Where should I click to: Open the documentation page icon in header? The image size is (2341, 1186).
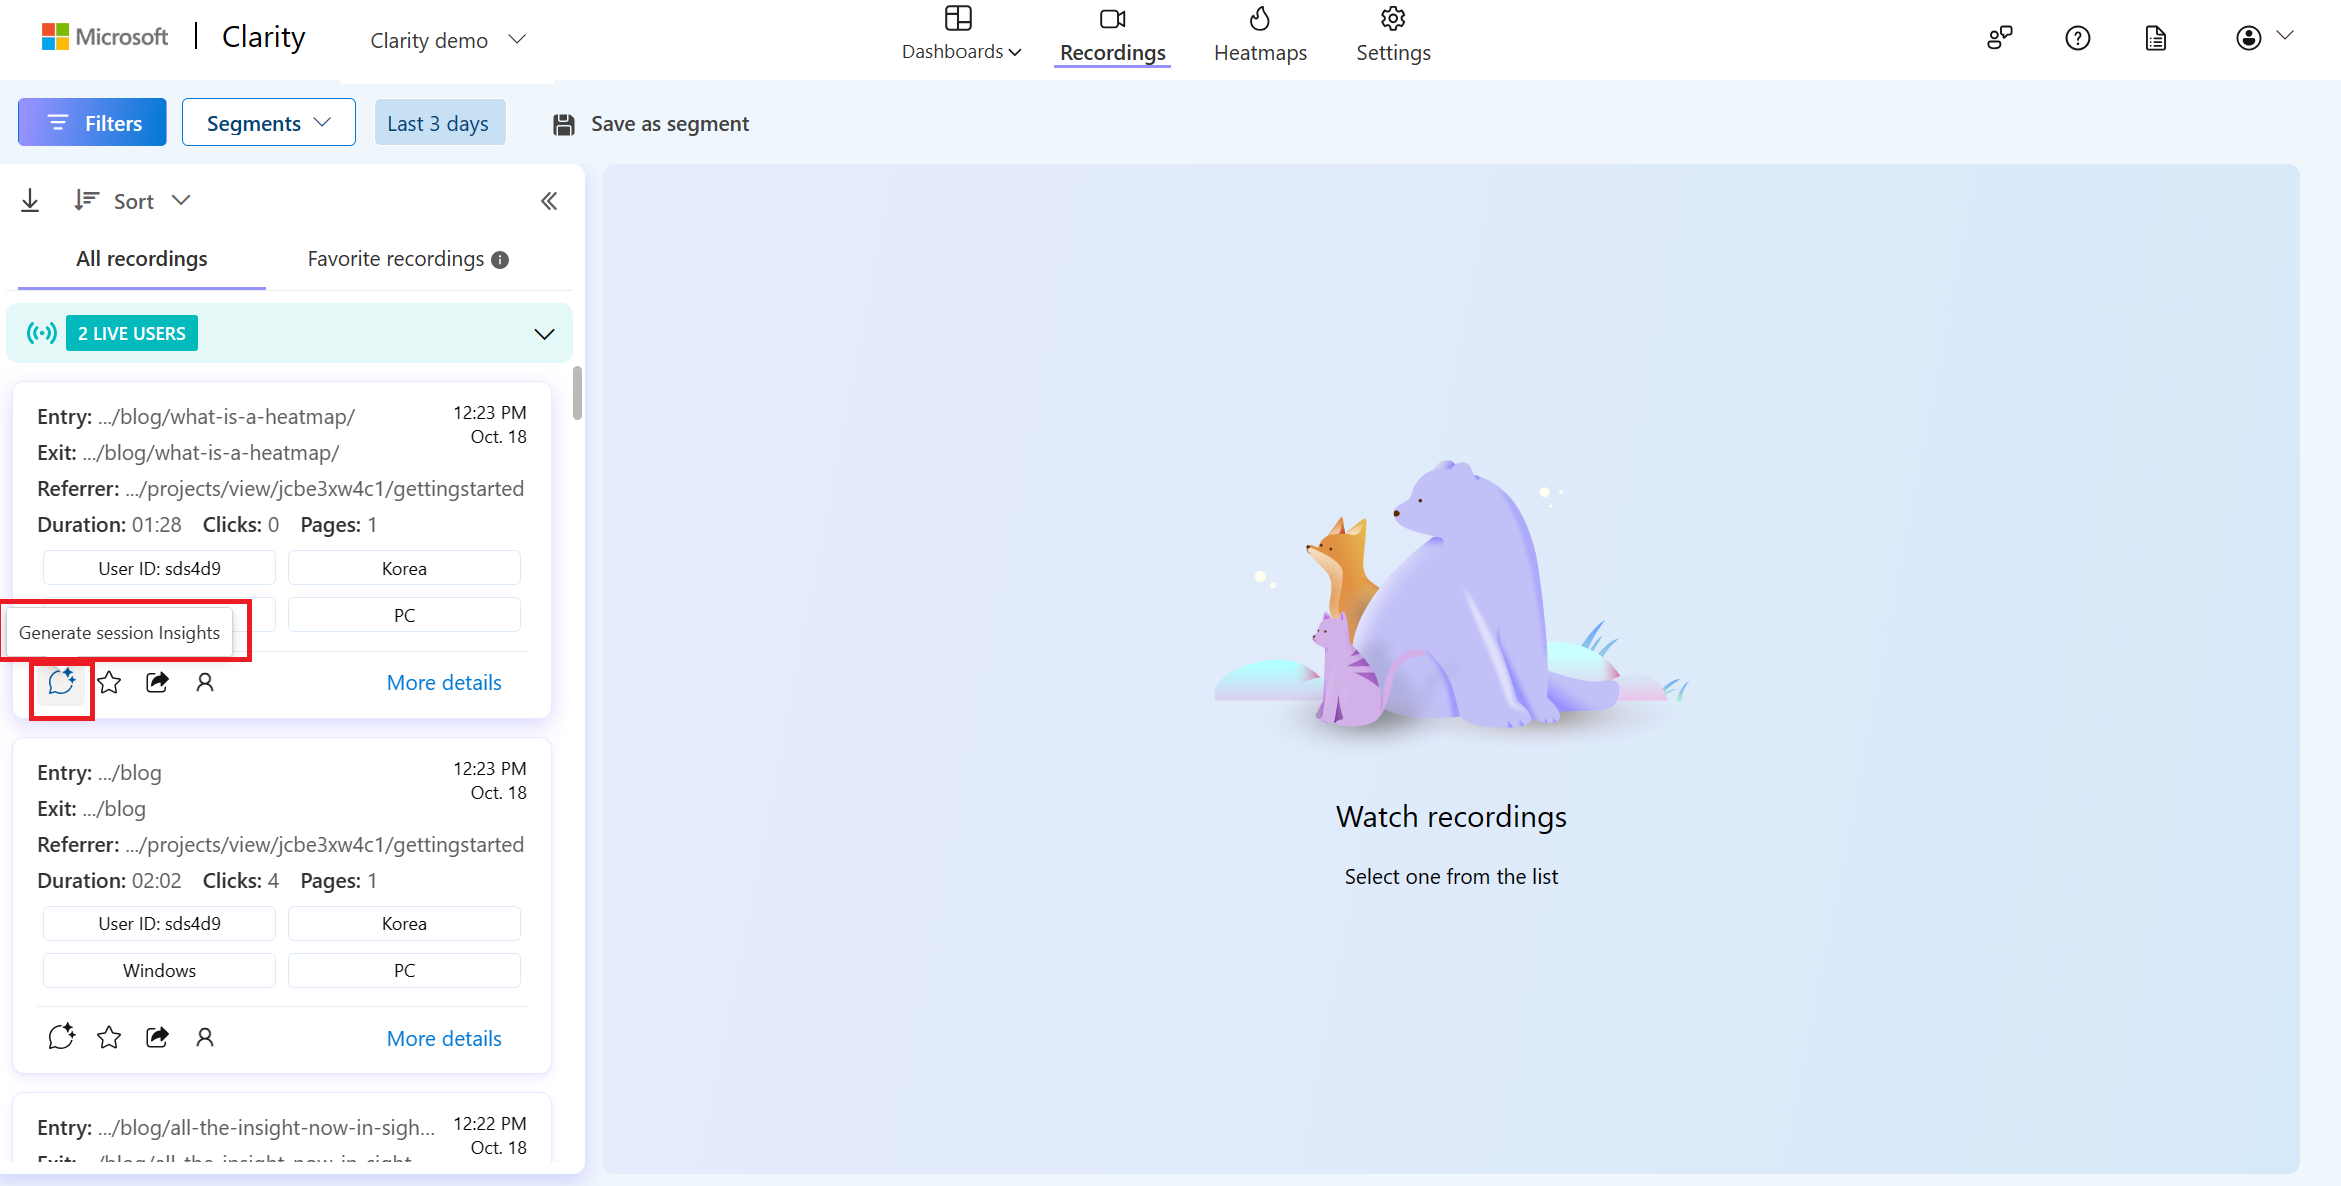click(2155, 38)
